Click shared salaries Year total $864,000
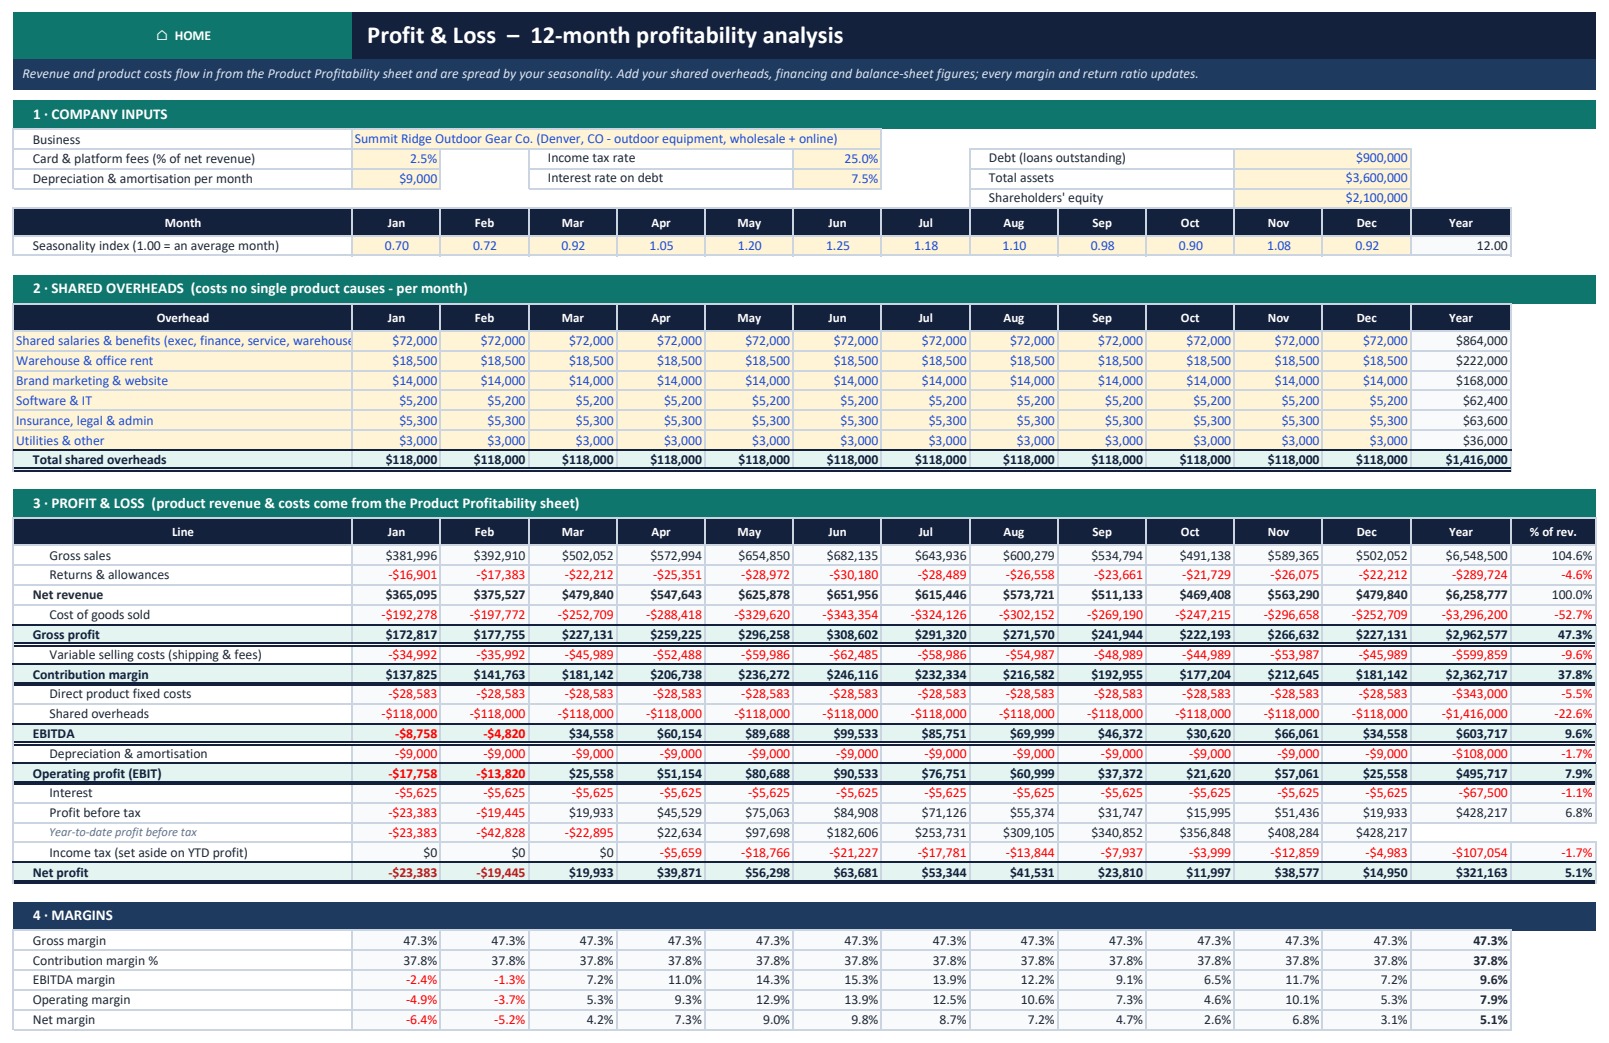 [1461, 341]
